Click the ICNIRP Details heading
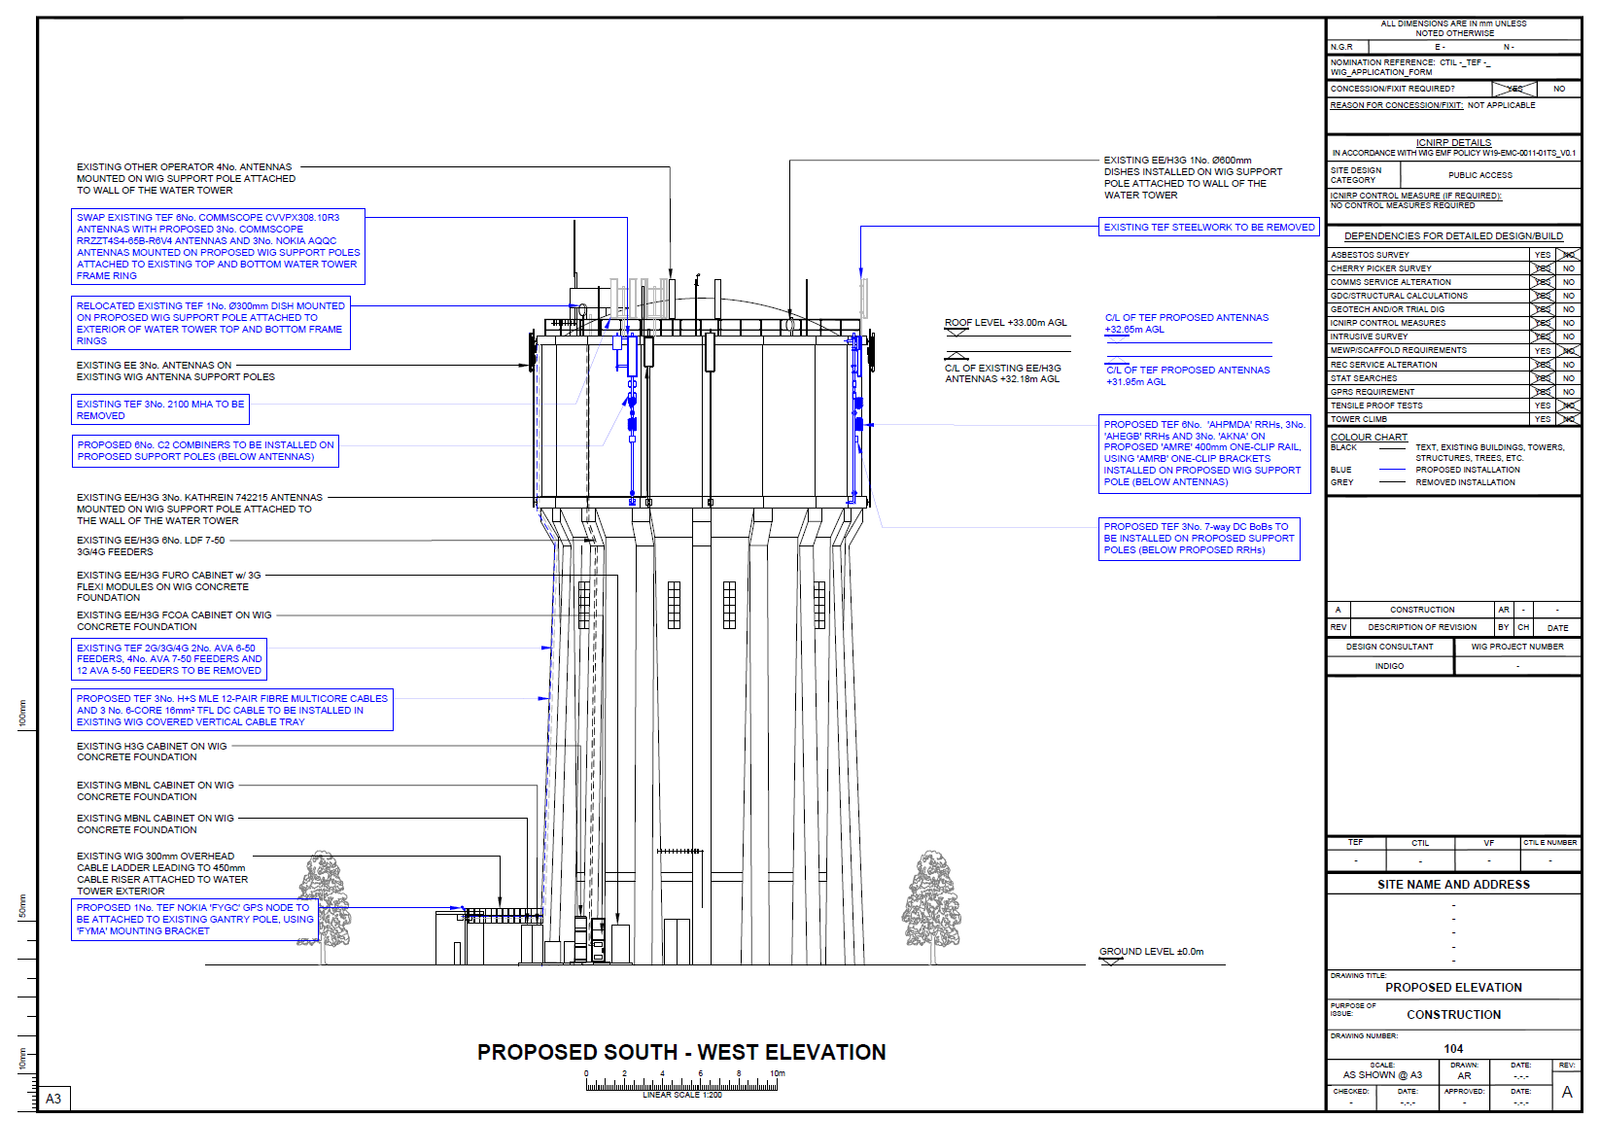This screenshot has height=1125, width=1600. 1453,143
